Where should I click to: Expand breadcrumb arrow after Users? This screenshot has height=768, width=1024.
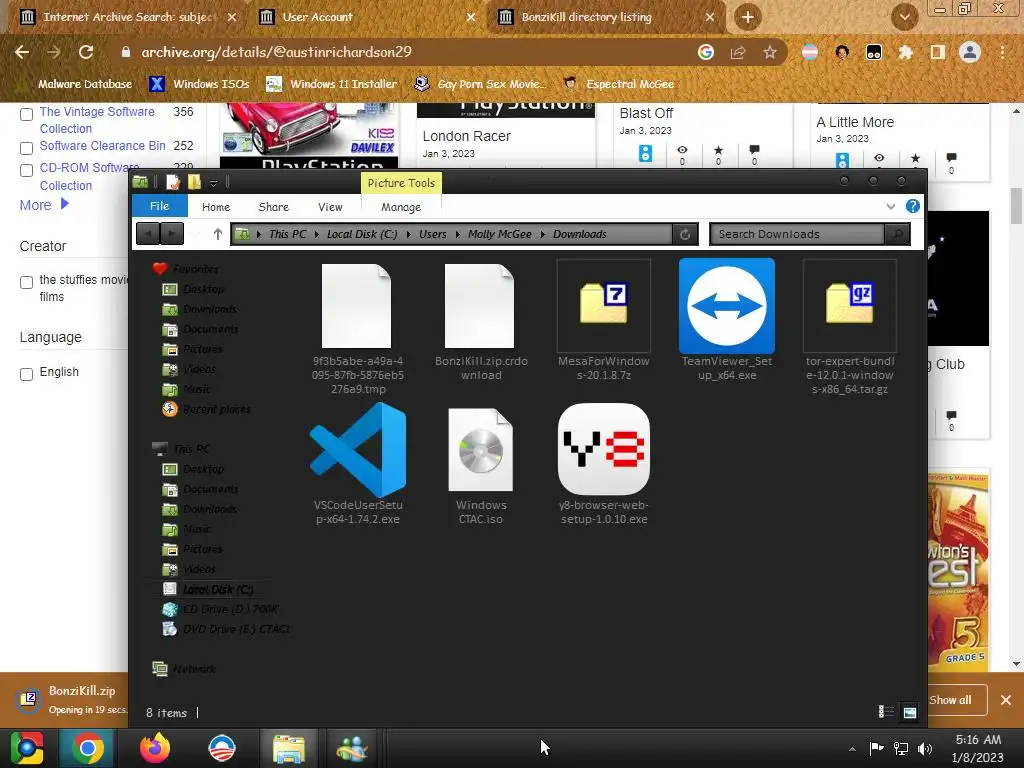tap(457, 234)
